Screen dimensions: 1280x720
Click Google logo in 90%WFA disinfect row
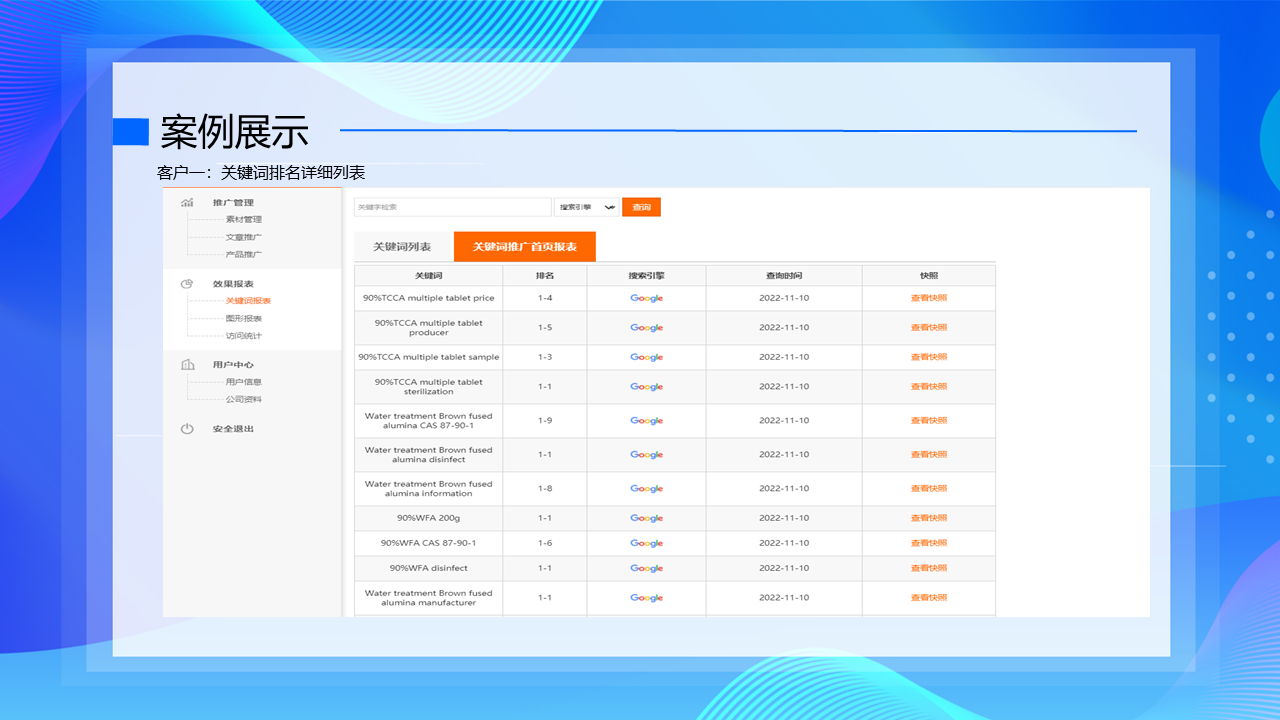click(646, 568)
